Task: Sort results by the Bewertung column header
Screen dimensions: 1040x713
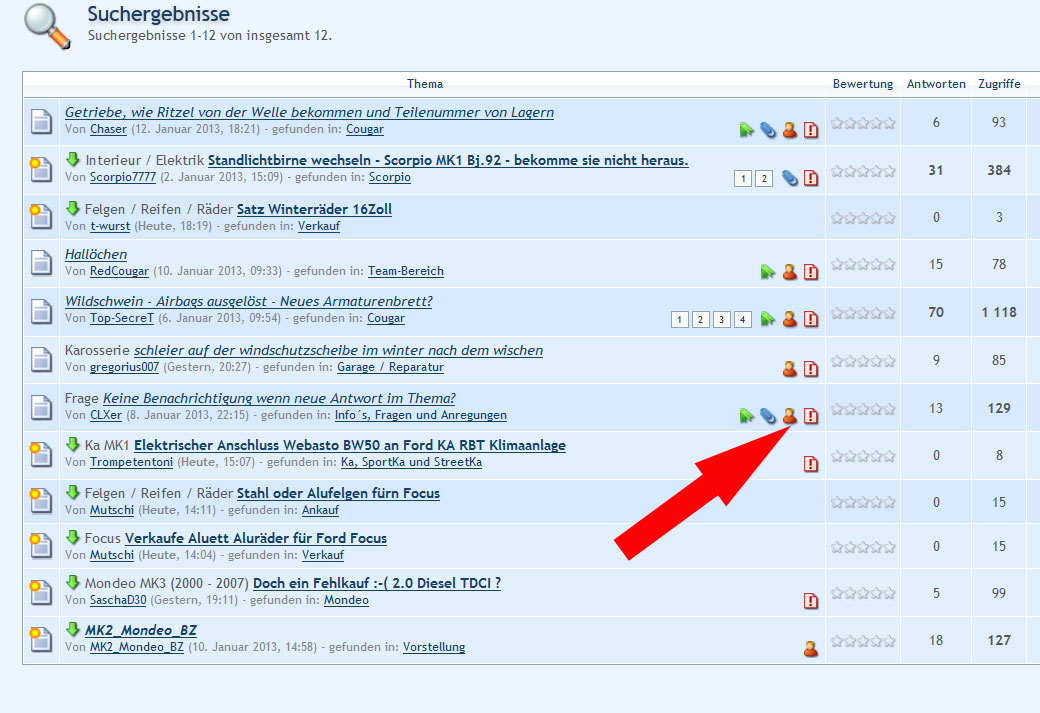Action: coord(863,84)
